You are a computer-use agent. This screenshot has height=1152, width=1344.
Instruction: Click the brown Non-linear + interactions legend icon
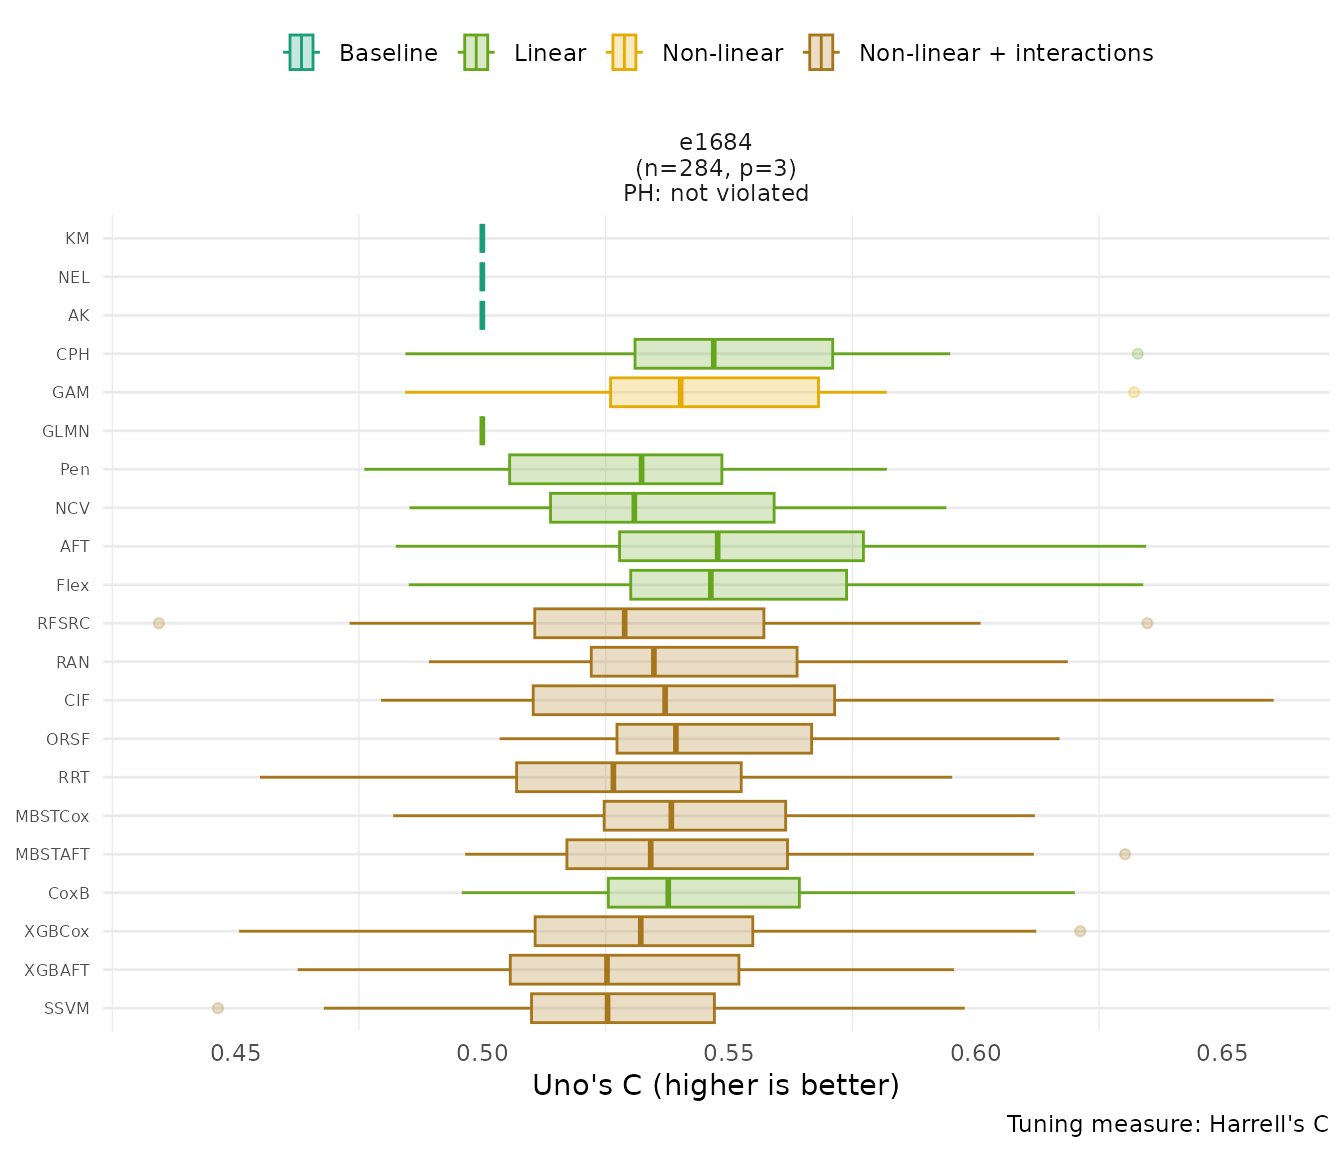[821, 53]
